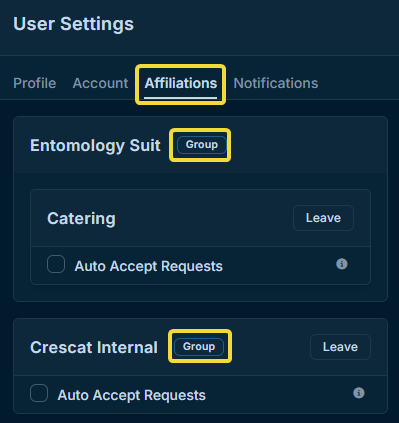The height and width of the screenshot is (423, 399).
Task: Switch to the Profile tab
Action: coord(35,83)
